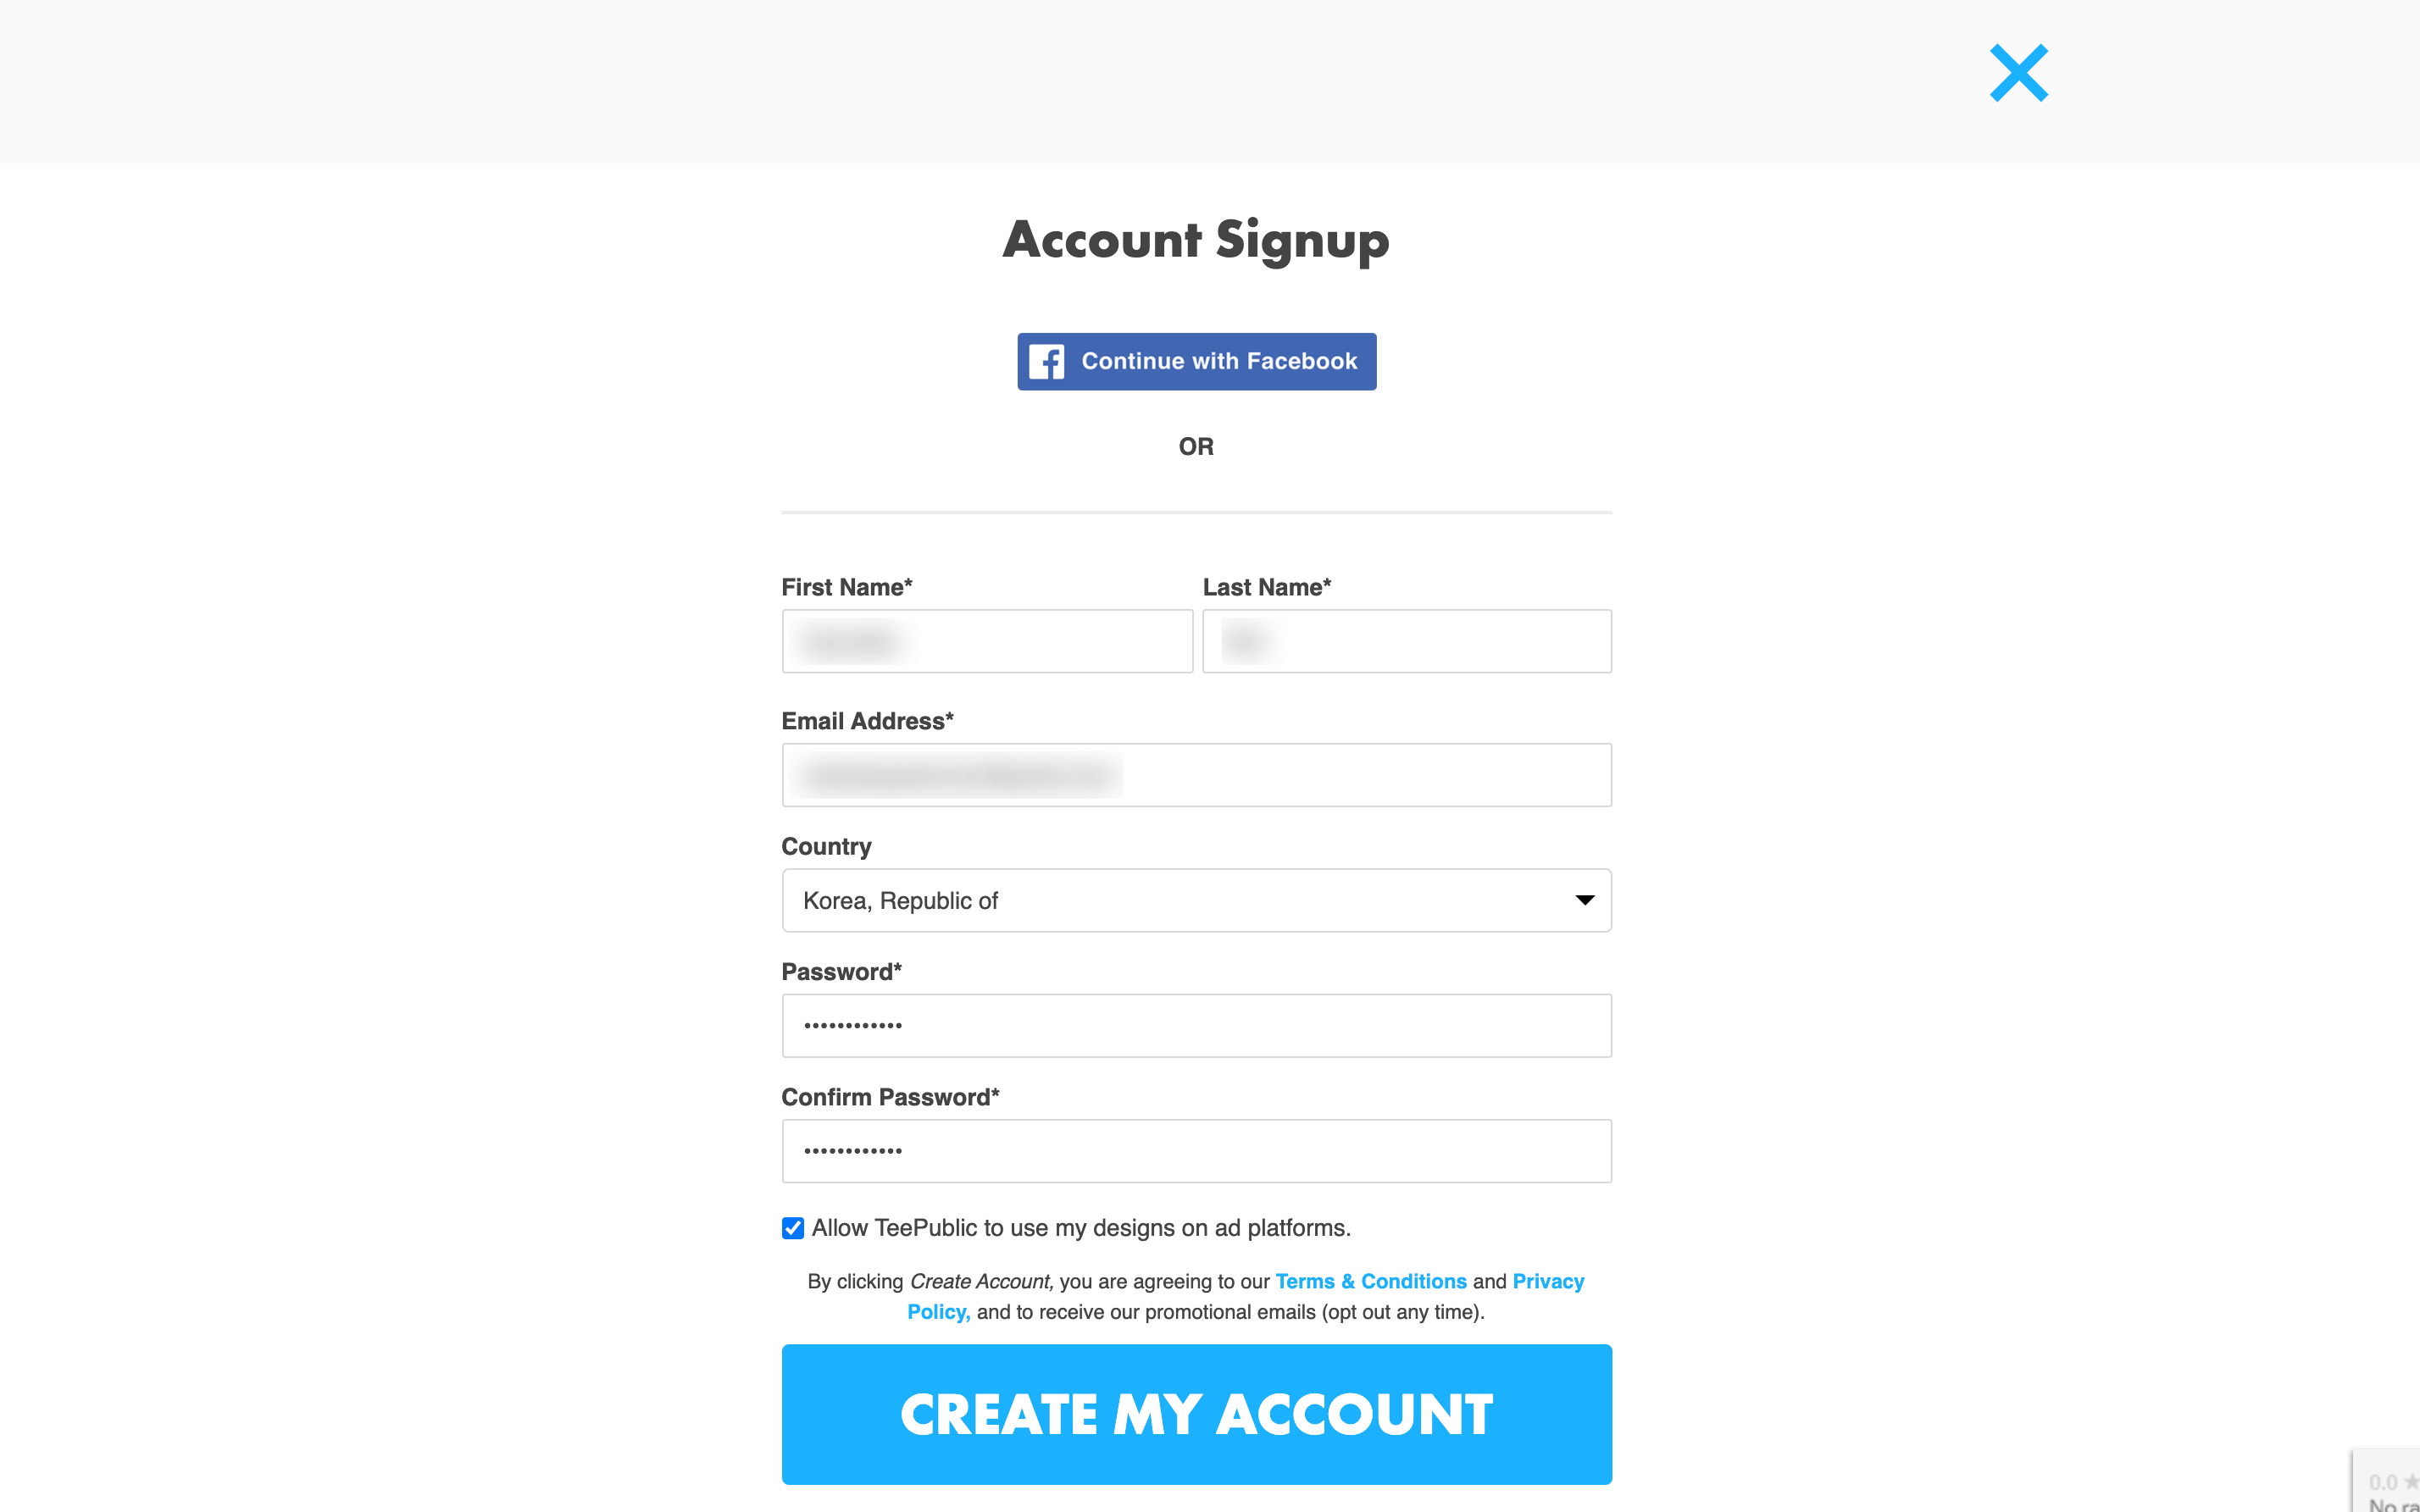Click the Email Address input field
This screenshot has height=1512, width=2420.
click(1197, 775)
